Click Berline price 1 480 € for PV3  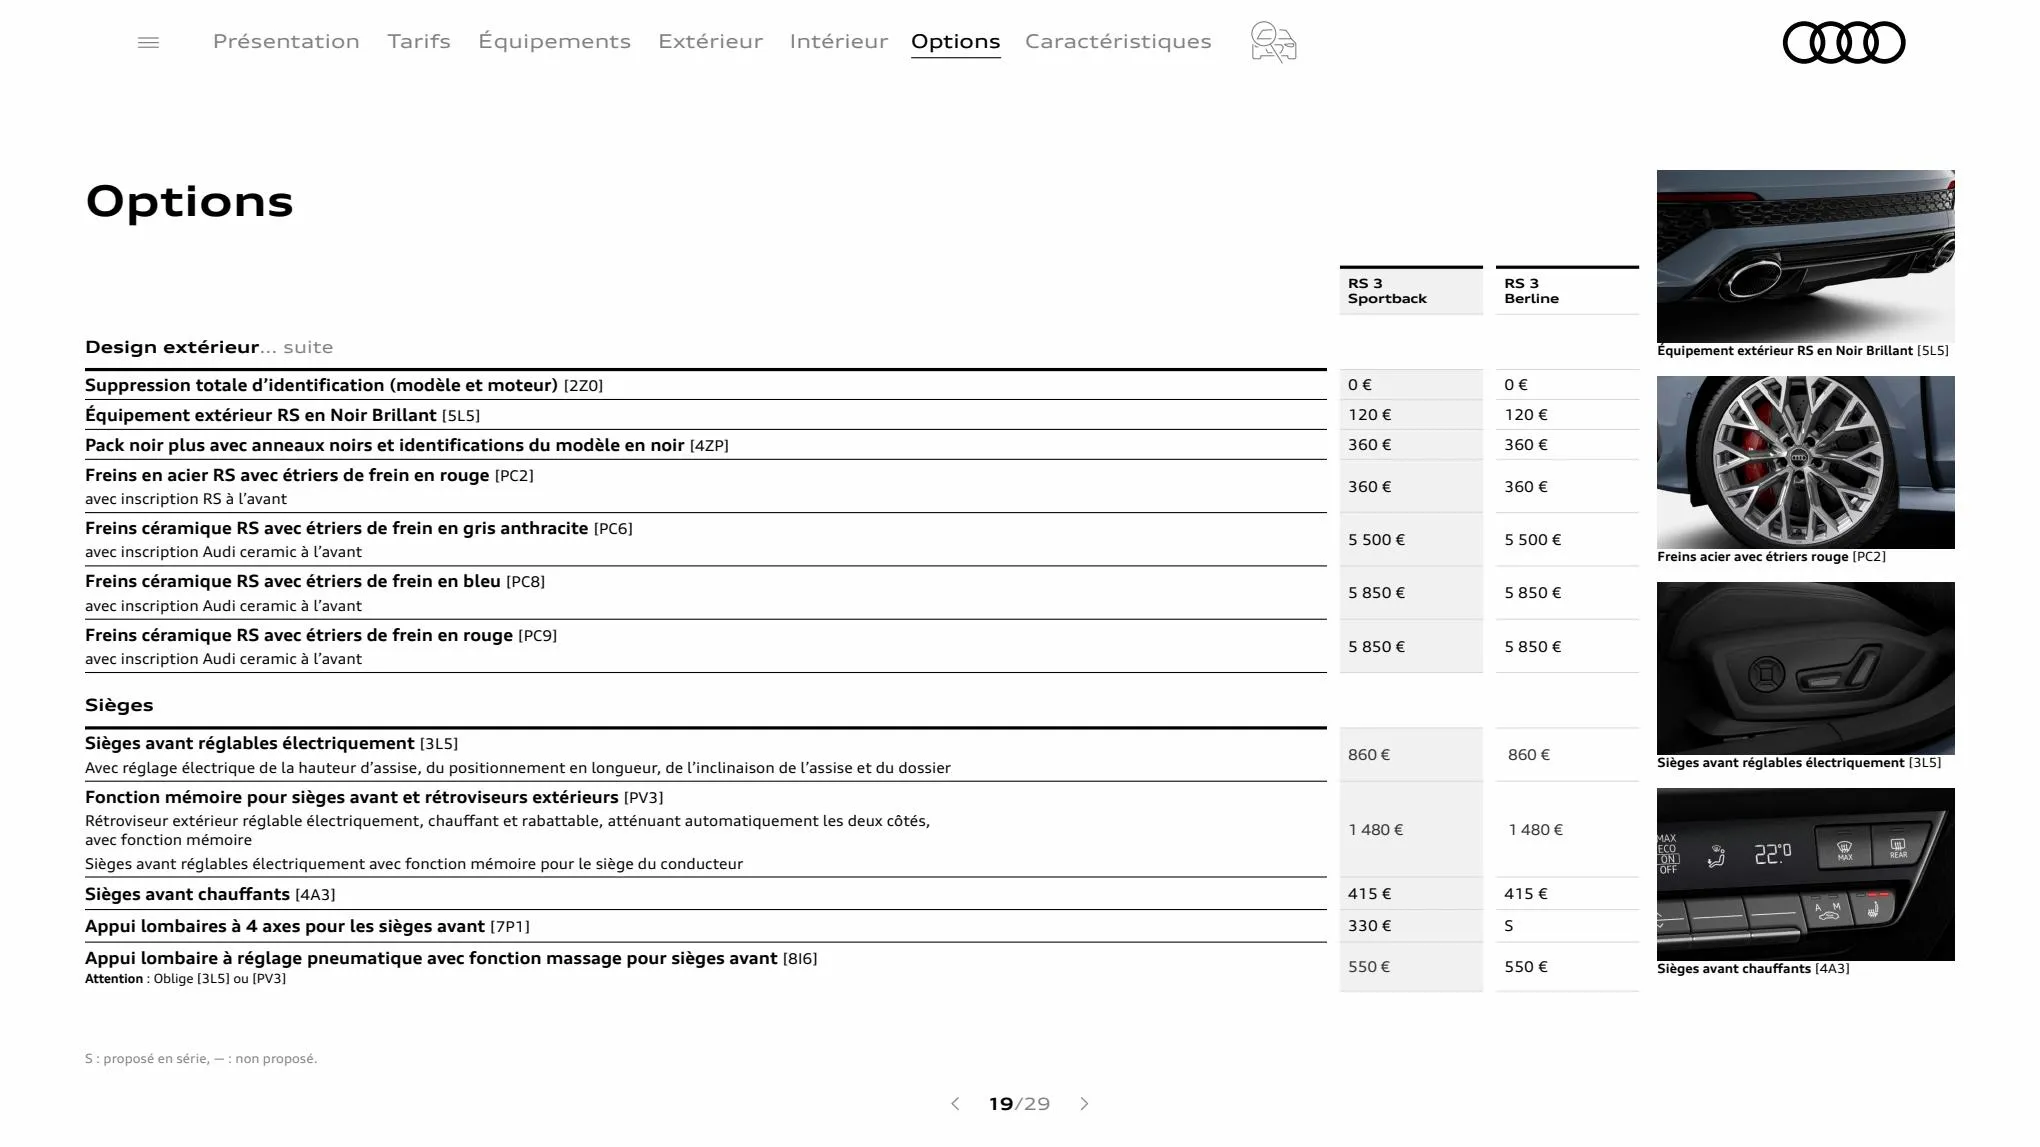(x=1535, y=830)
